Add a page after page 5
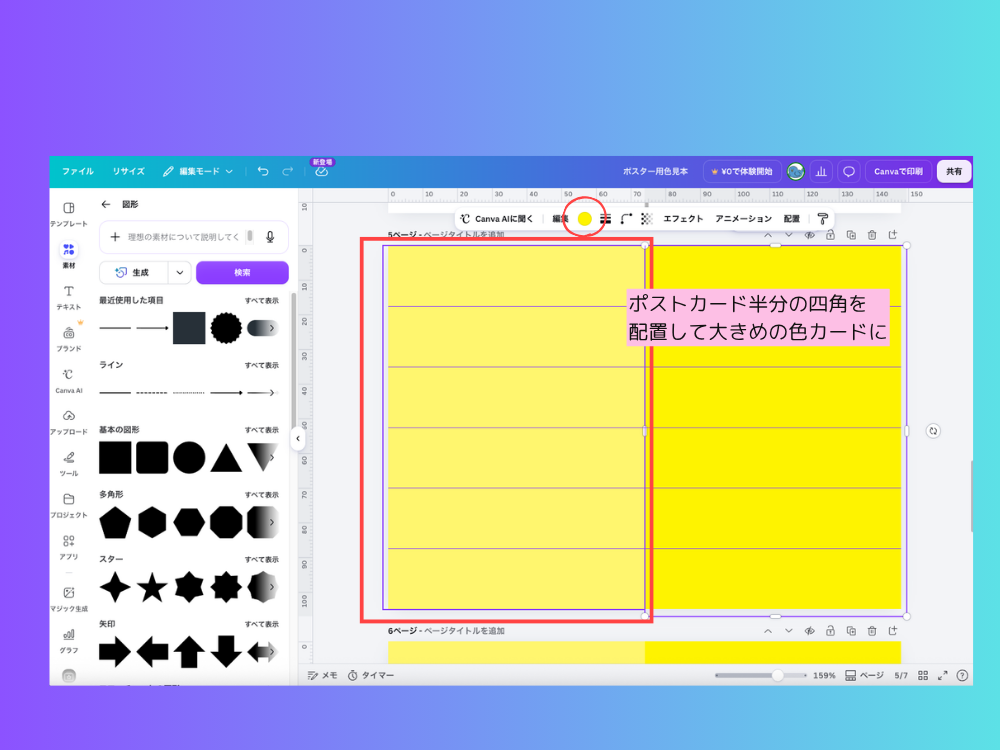This screenshot has height=750, width=1000. [893, 235]
